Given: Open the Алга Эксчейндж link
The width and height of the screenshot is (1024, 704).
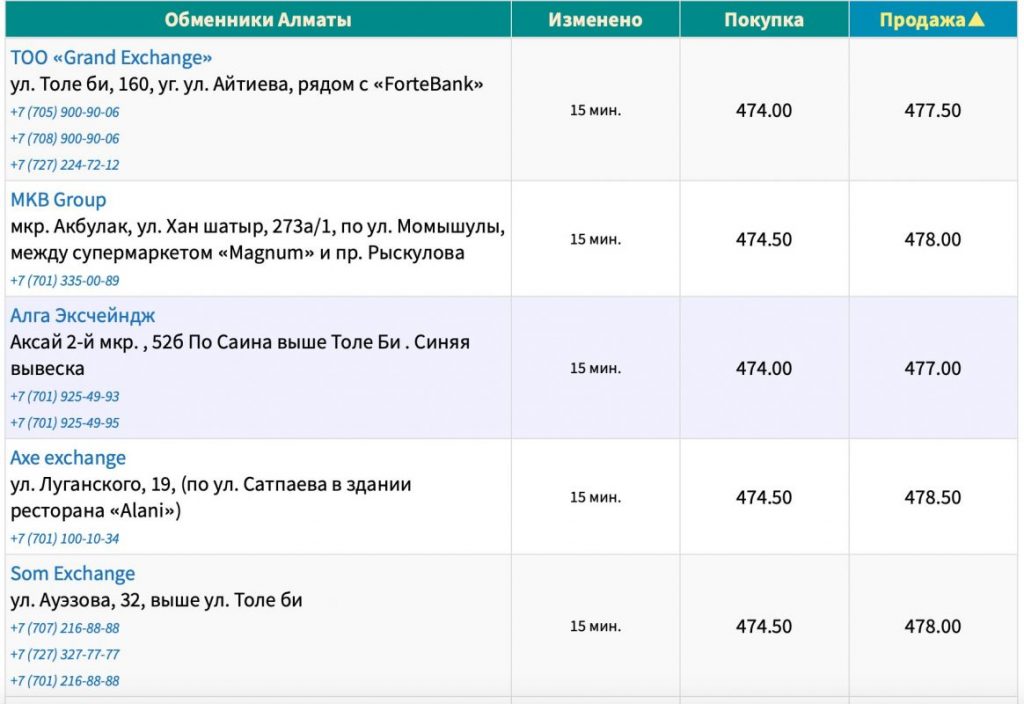Looking at the screenshot, I should click(82, 315).
